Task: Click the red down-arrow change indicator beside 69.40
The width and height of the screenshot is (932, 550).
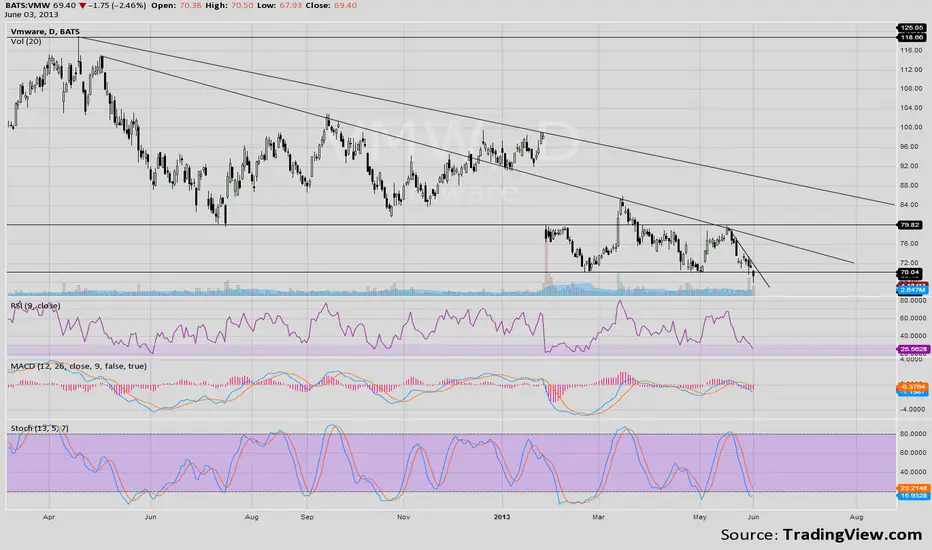Action: click(x=82, y=5)
